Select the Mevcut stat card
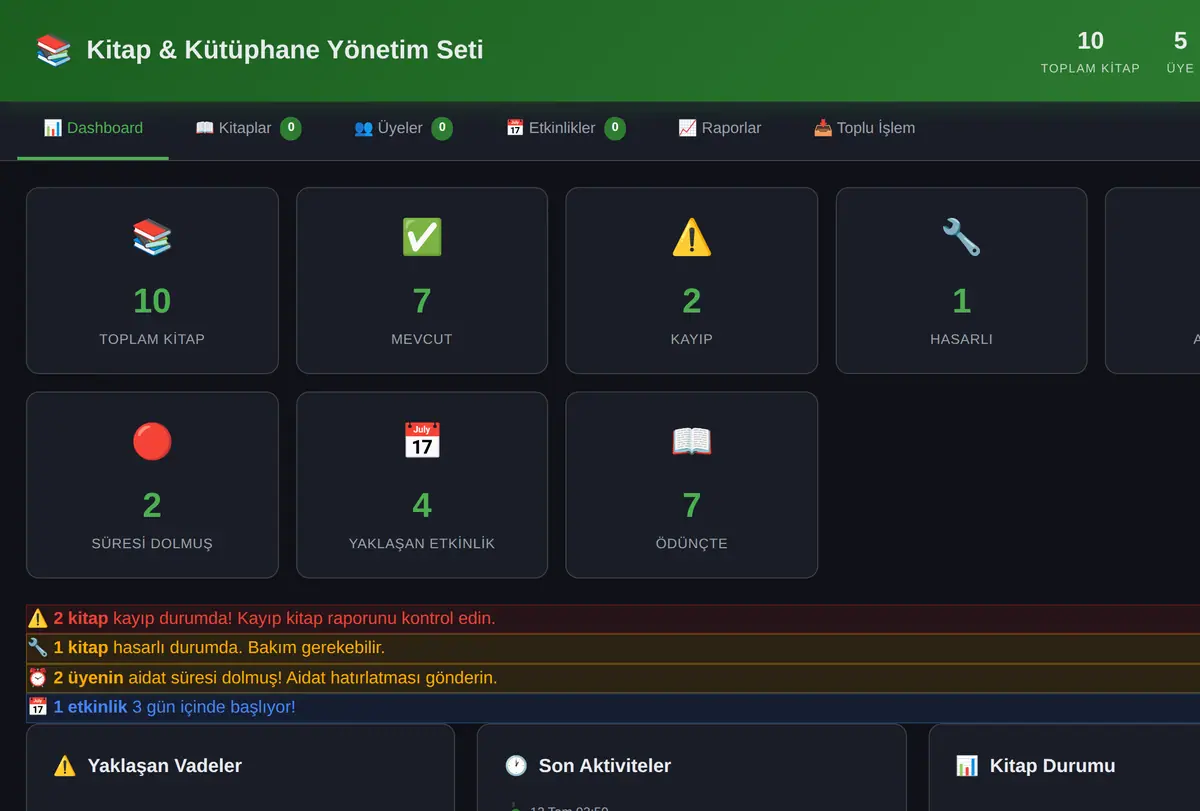1200x811 pixels. click(x=422, y=281)
